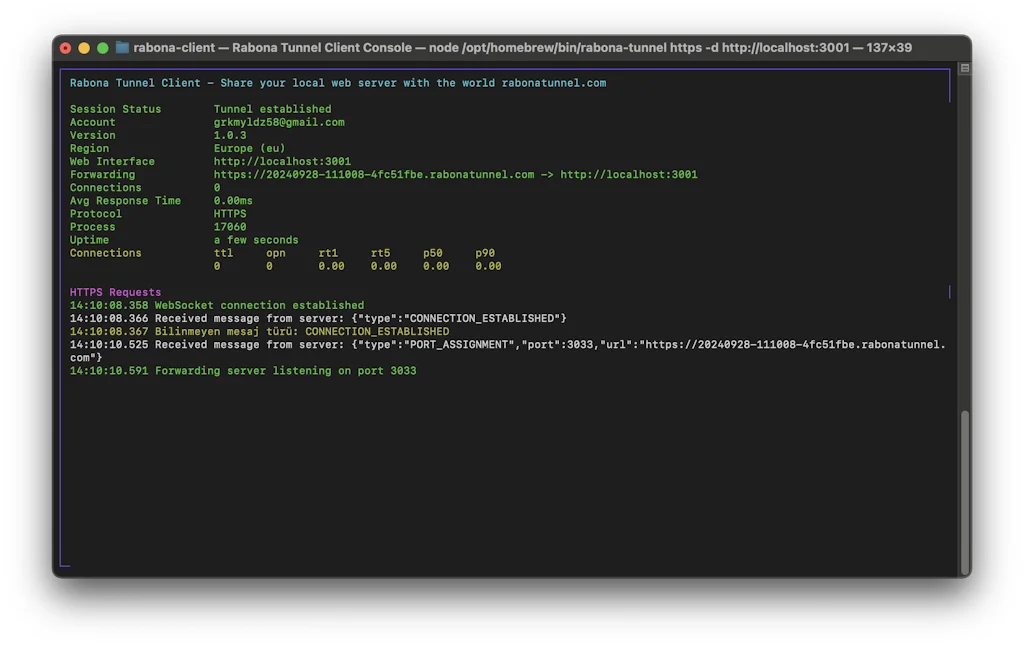Click the folder proxy icon in title bar
The width and height of the screenshot is (1024, 647).
(x=122, y=47)
